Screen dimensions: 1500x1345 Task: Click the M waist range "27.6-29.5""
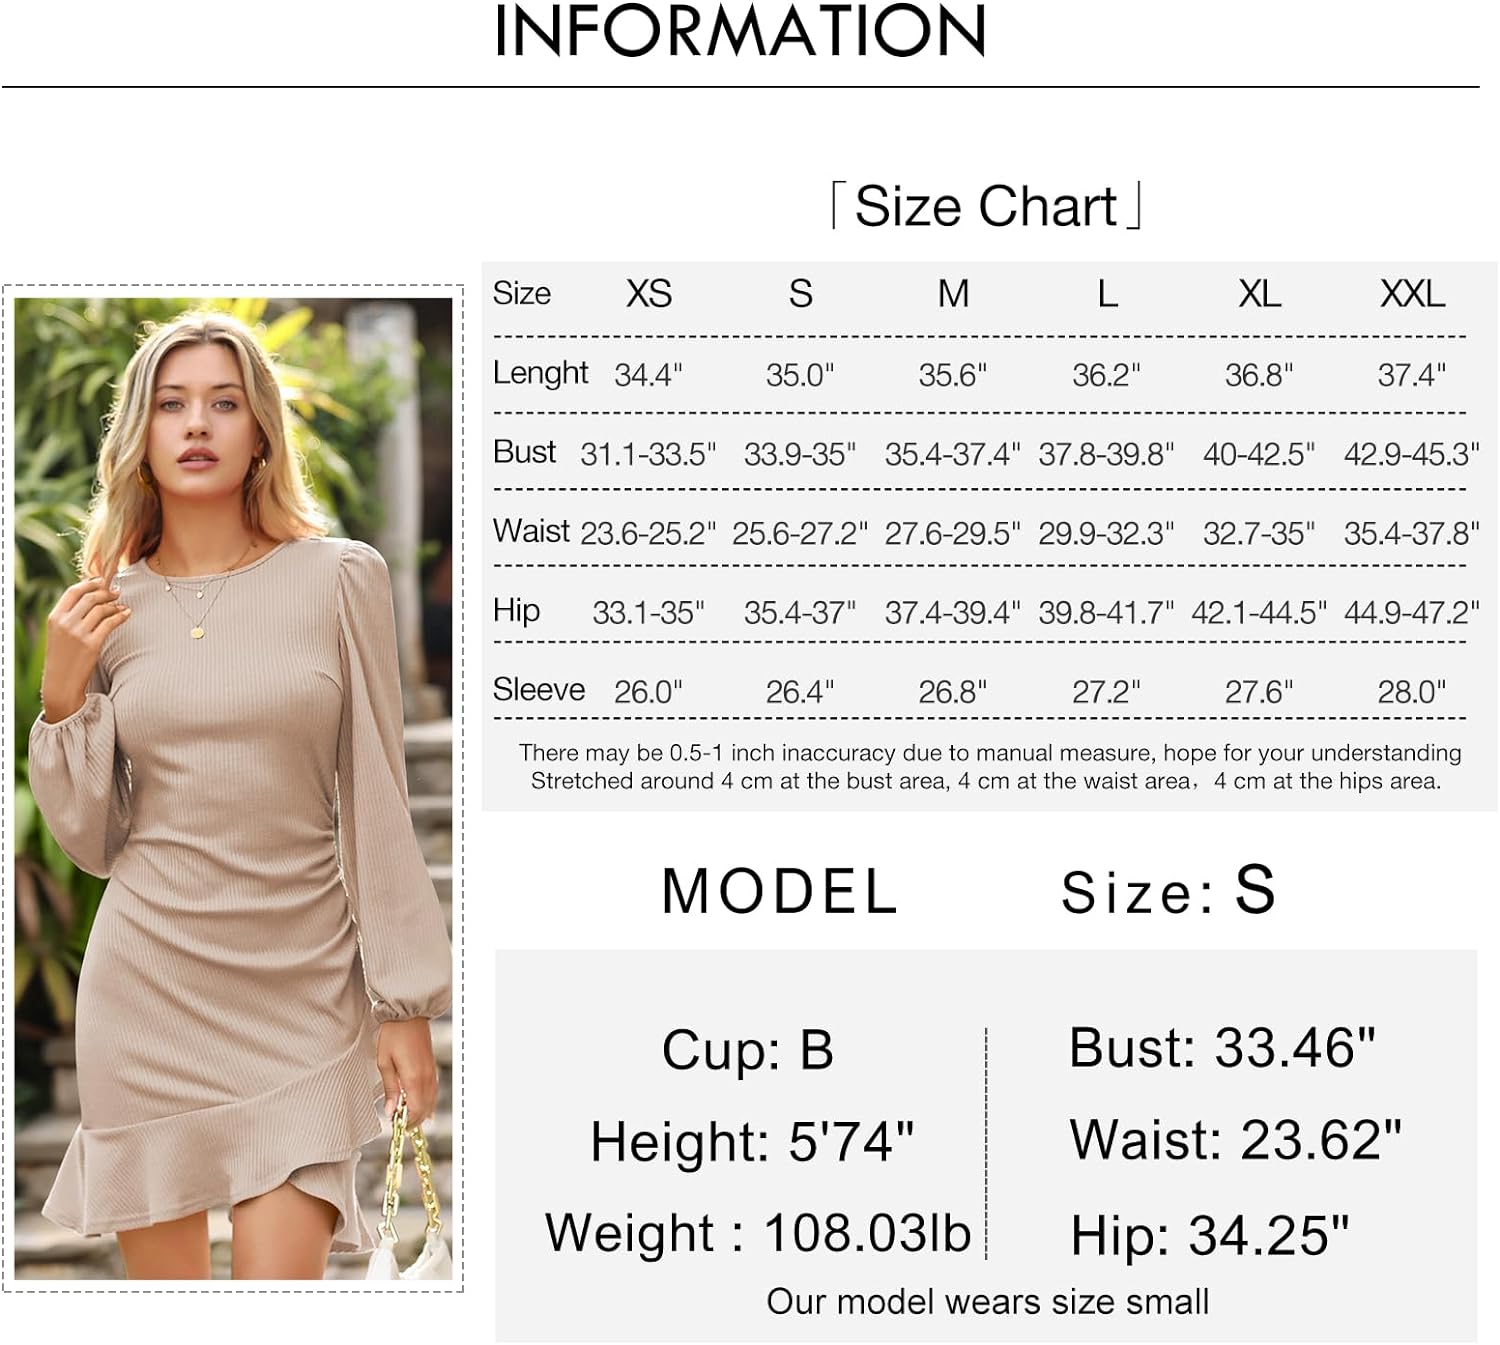953,533
